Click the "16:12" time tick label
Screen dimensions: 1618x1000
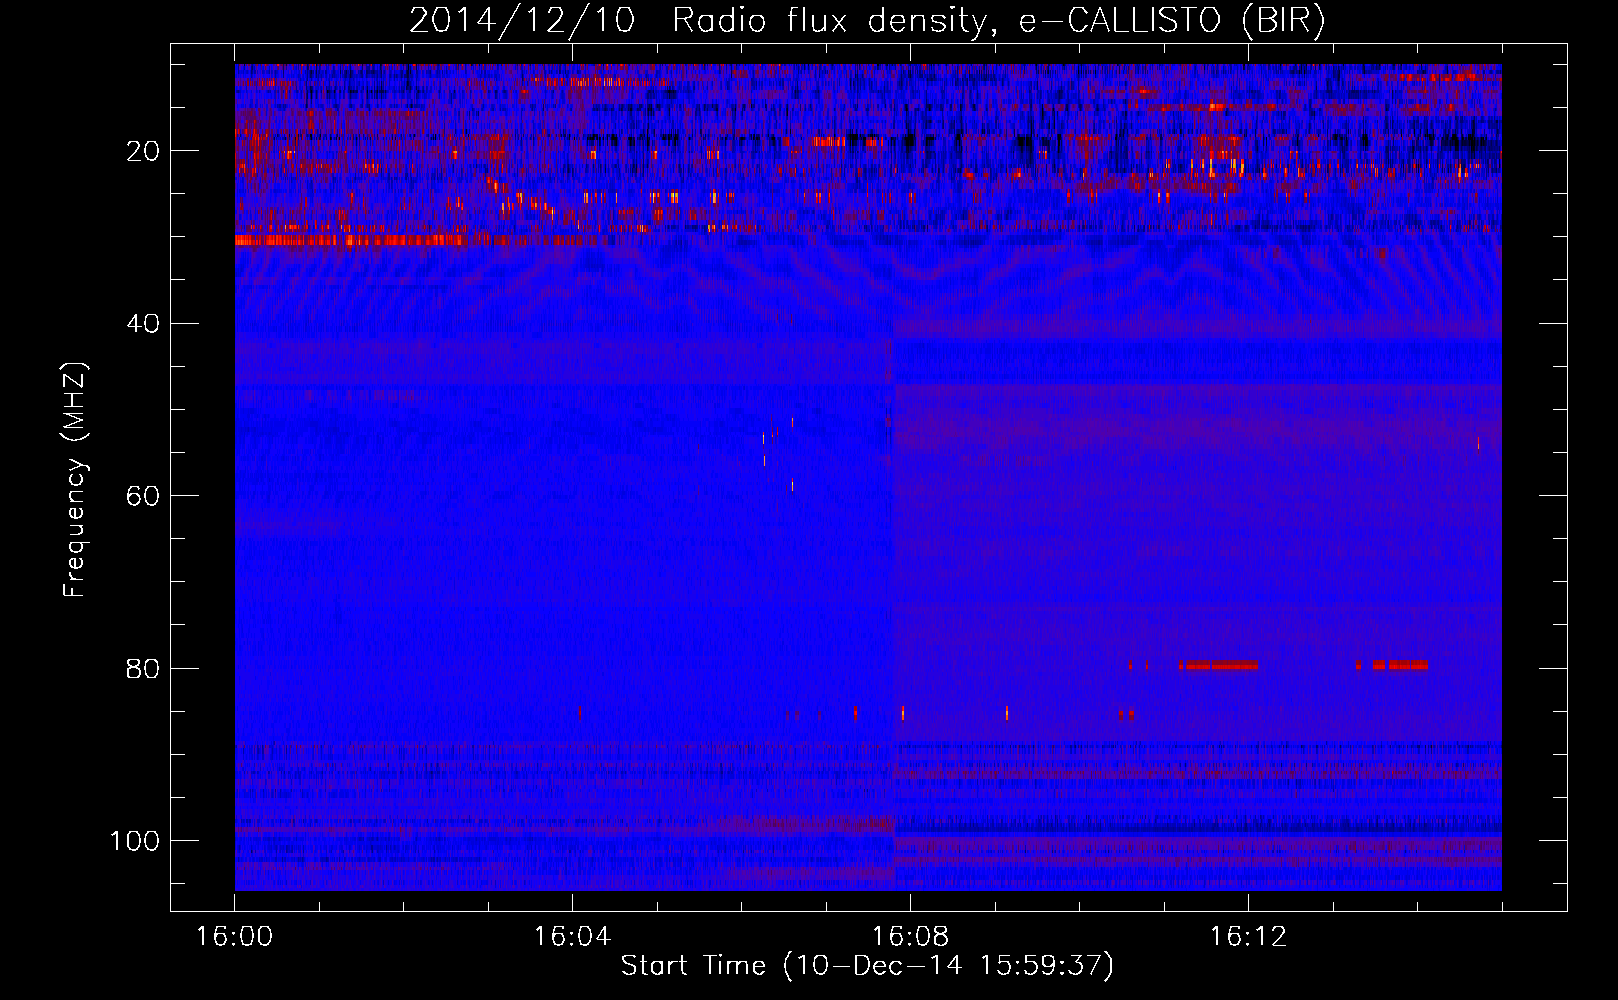point(1248,937)
